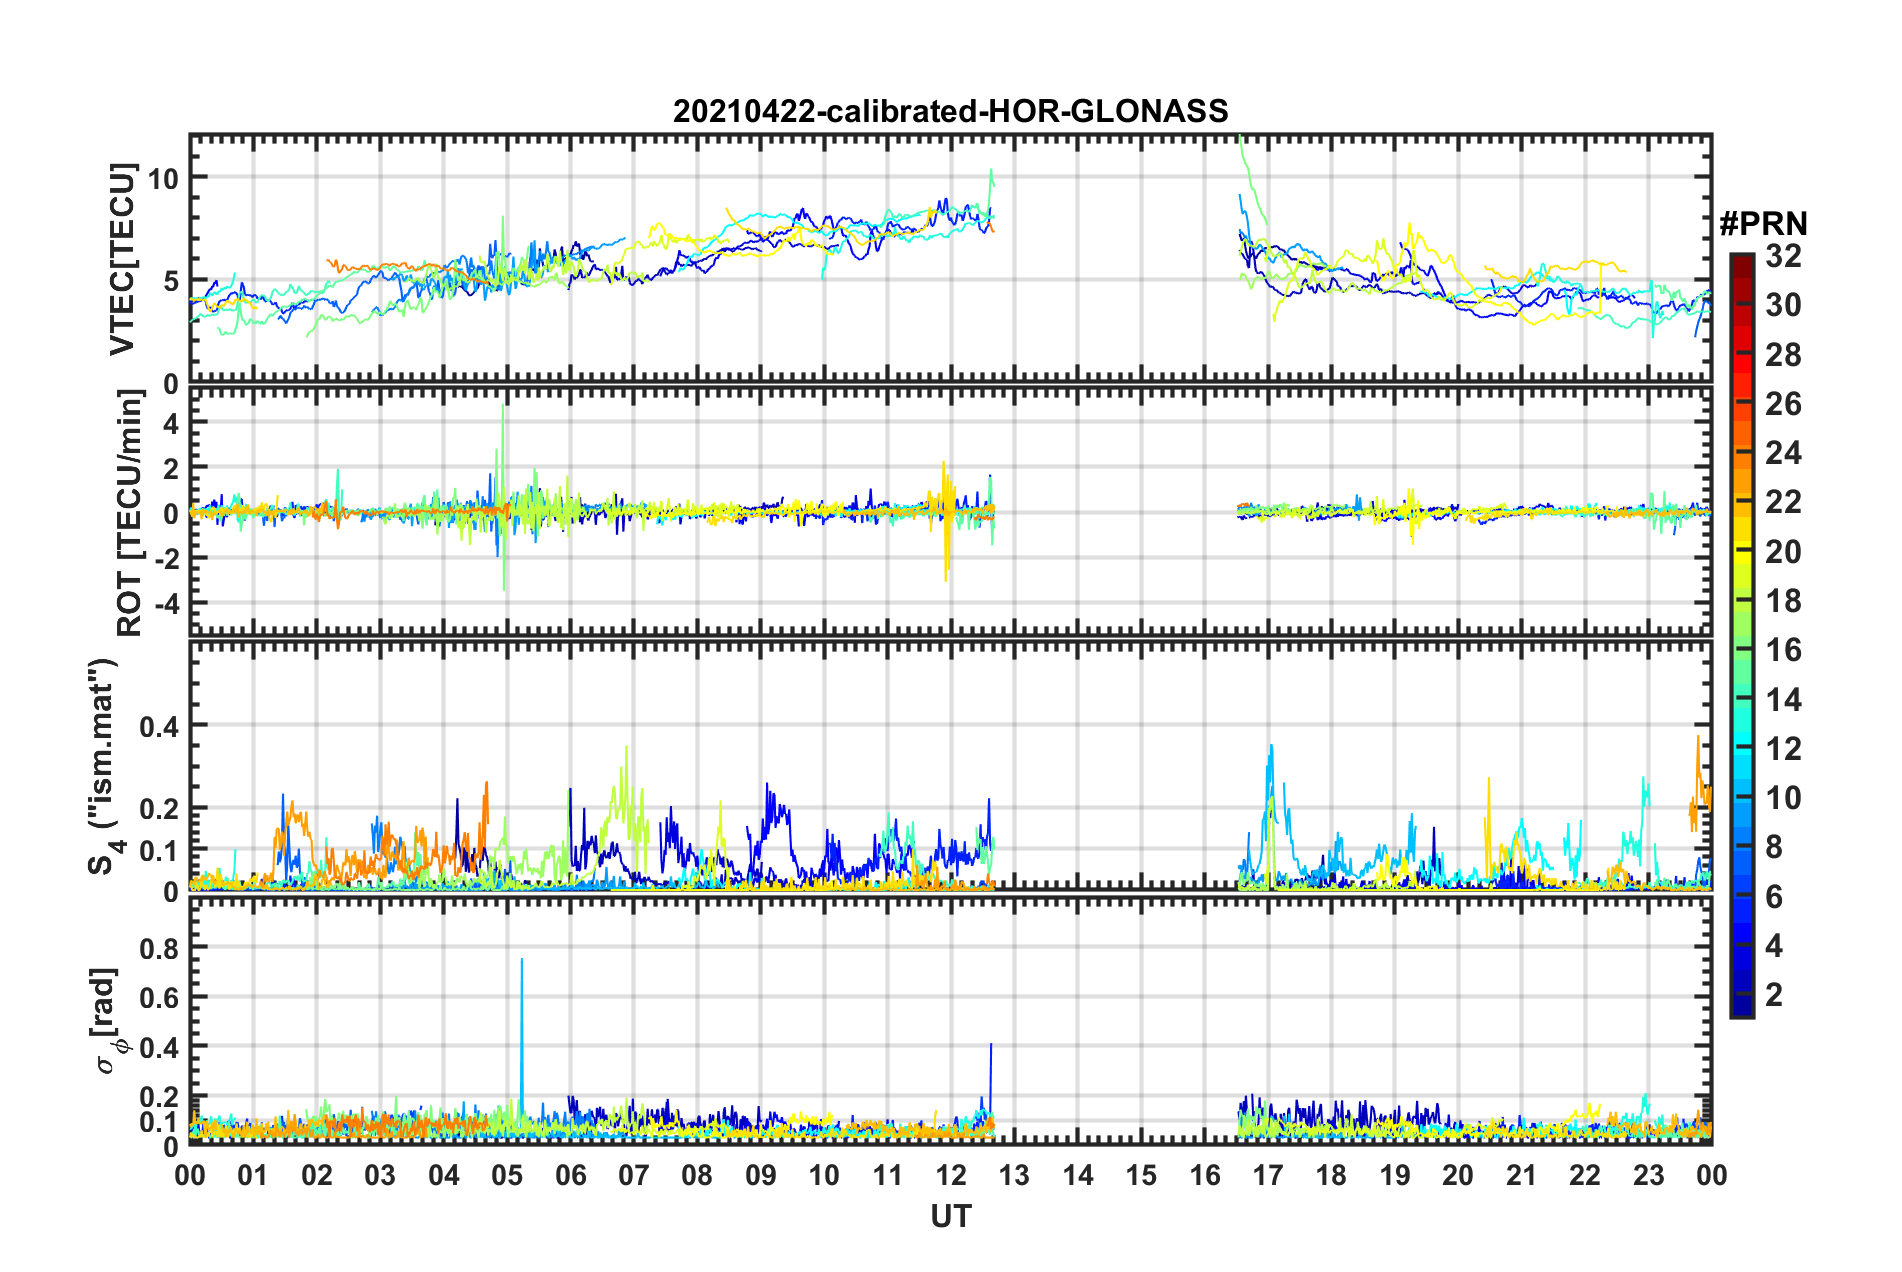The image size is (1902, 1272).
Task: Click the yellow band of PRN colorbar
Action: (1741, 550)
